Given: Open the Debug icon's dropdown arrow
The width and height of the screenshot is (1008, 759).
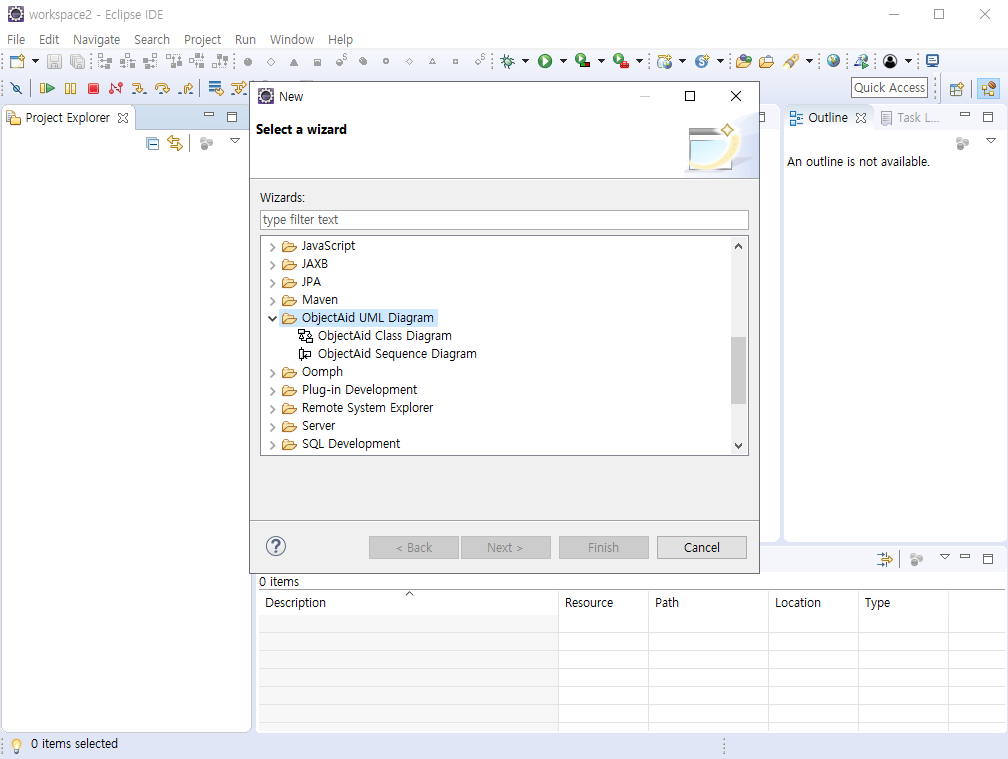Looking at the screenshot, I should click(525, 61).
